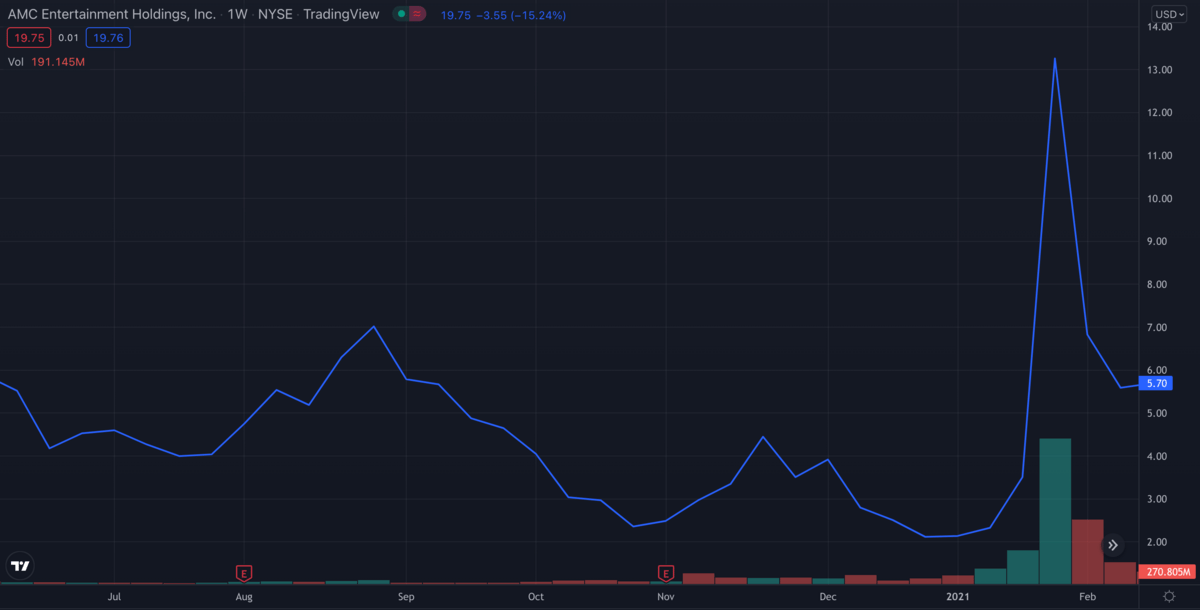The image size is (1200, 610).
Task: Open the August earnings E marker
Action: pos(243,573)
